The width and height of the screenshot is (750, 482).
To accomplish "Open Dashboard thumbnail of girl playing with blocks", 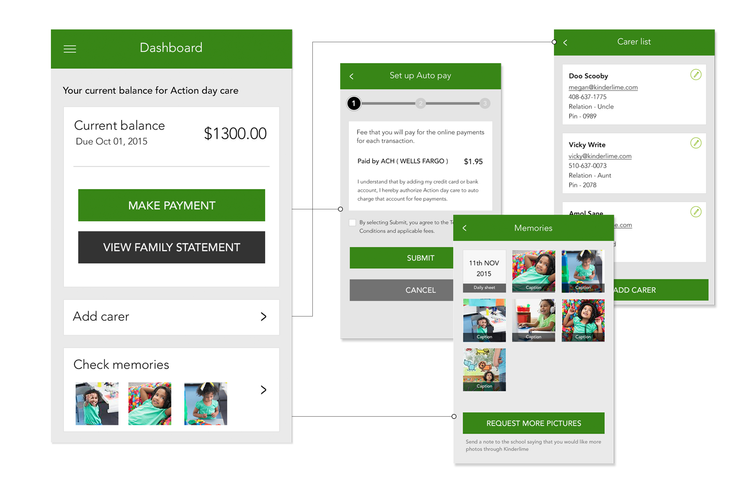I will [206, 404].
